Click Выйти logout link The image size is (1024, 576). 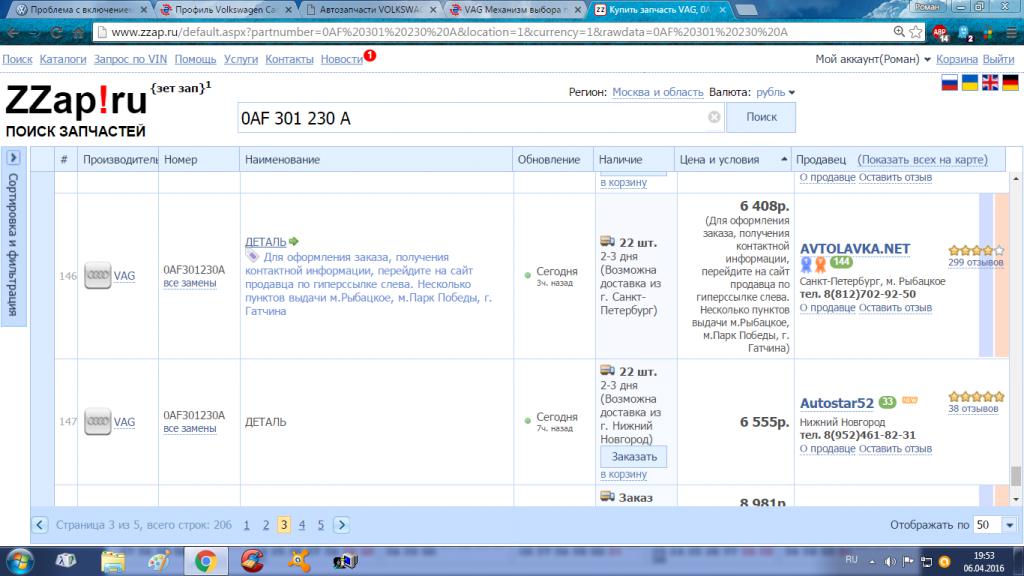(999, 59)
